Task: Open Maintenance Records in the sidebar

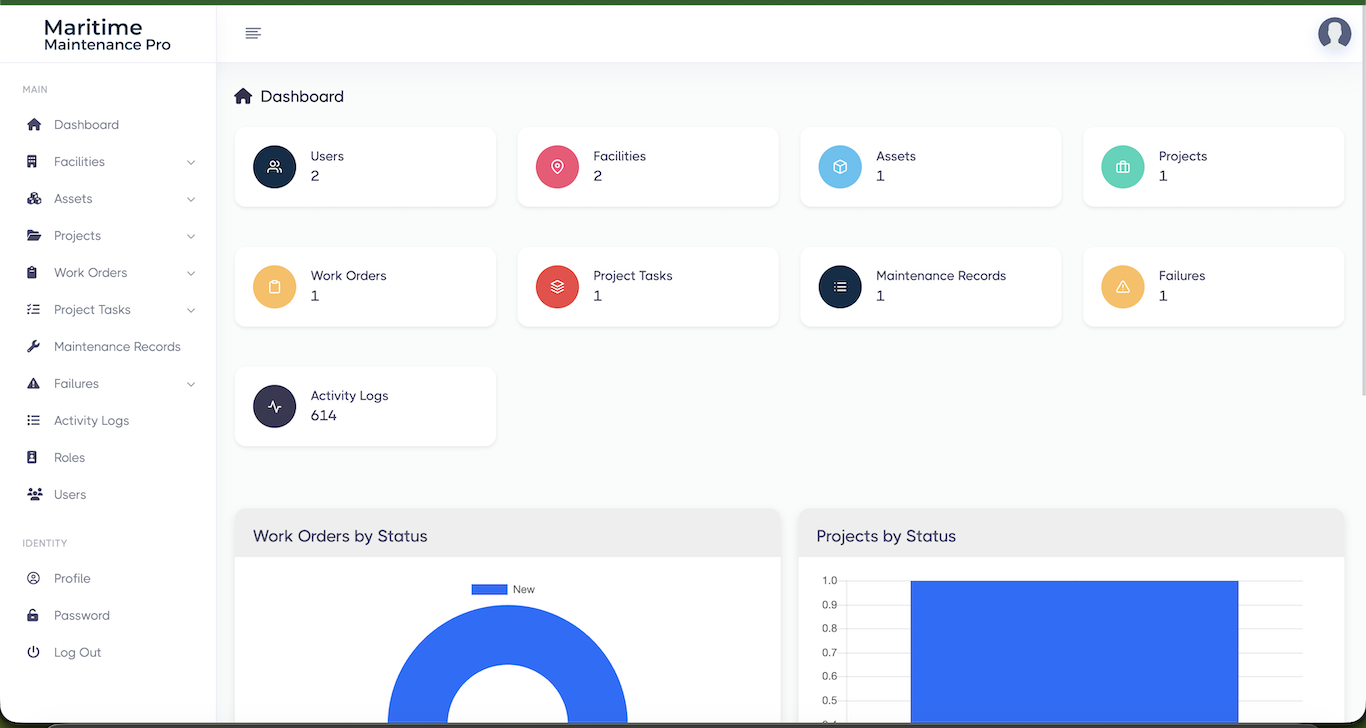Action: pyautogui.click(x=117, y=347)
